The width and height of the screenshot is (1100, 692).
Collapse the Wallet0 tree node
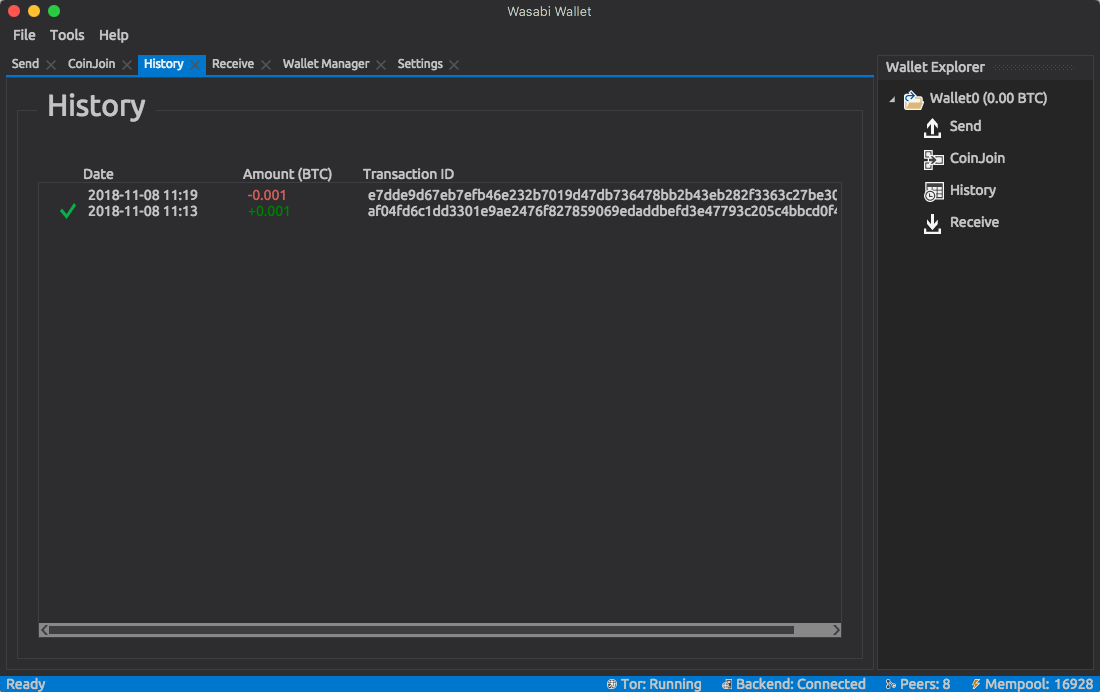coord(892,100)
